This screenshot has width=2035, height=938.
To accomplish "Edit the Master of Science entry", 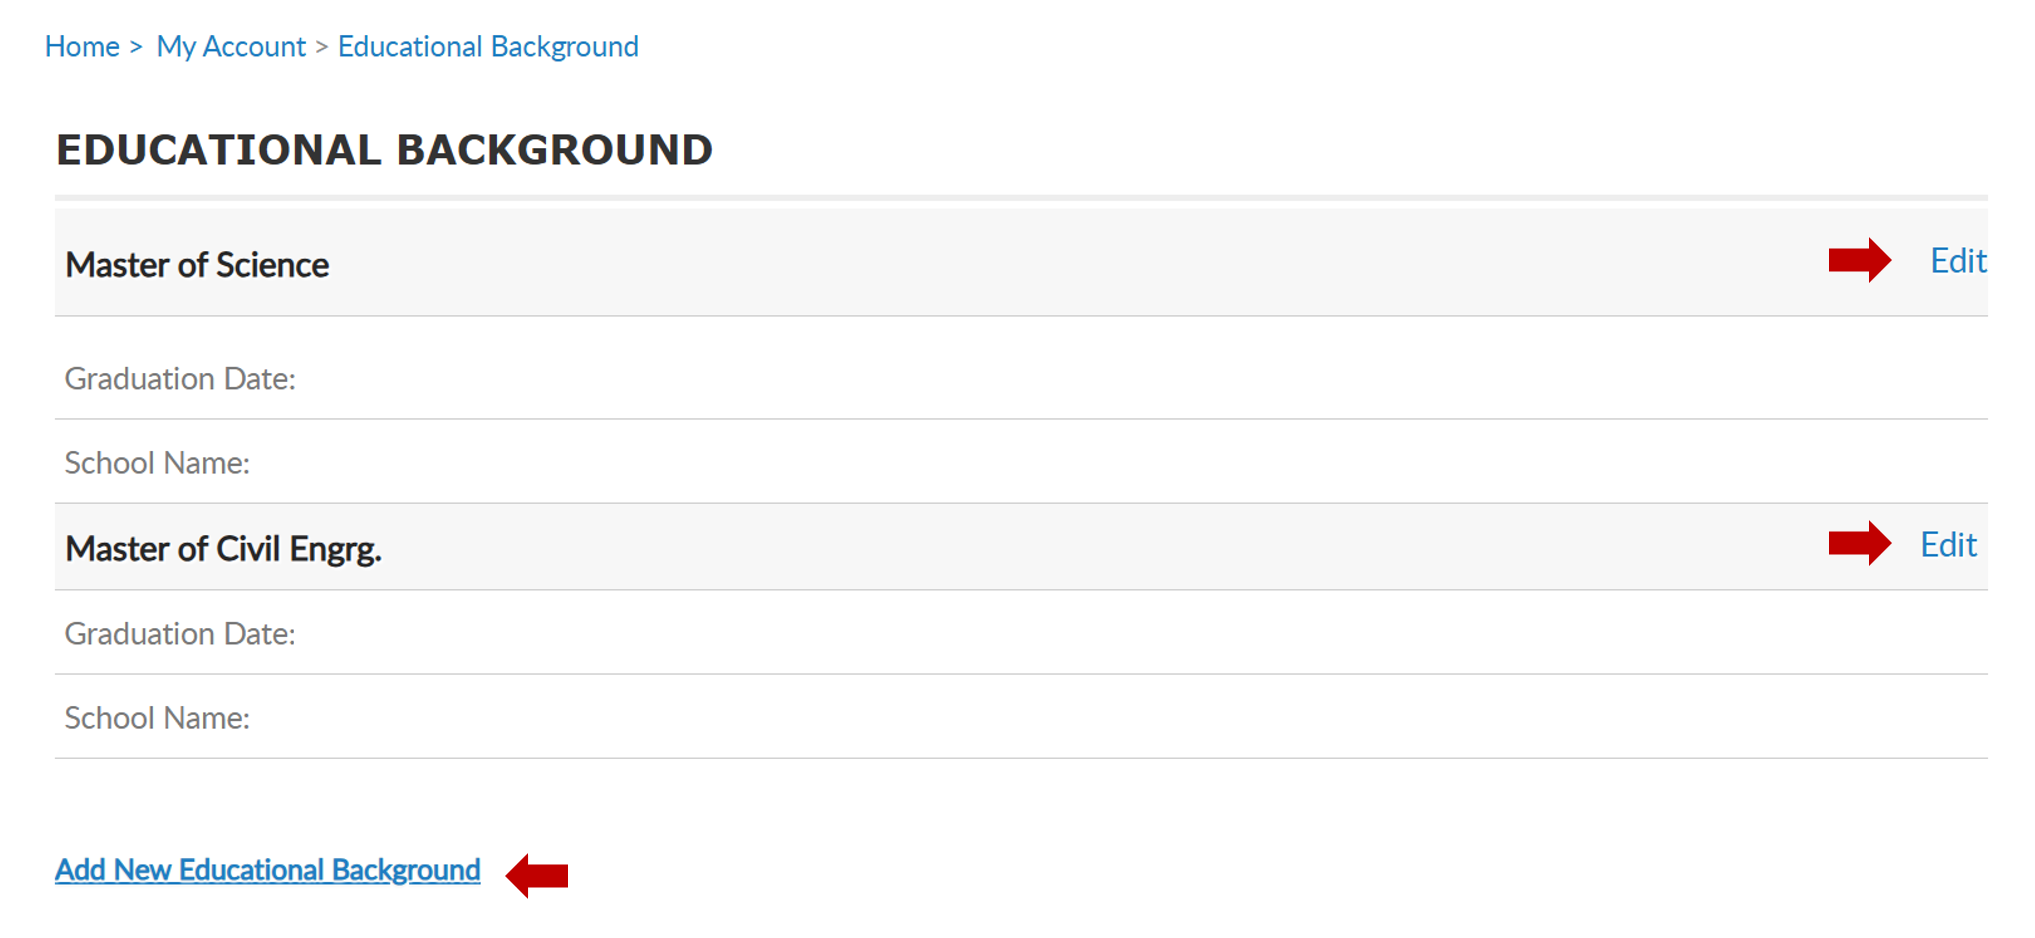I will pyautogui.click(x=1957, y=261).
